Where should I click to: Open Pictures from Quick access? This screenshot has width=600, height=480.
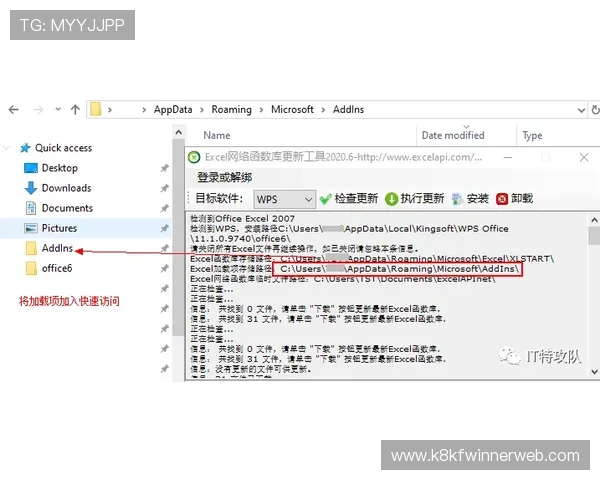pos(59,228)
